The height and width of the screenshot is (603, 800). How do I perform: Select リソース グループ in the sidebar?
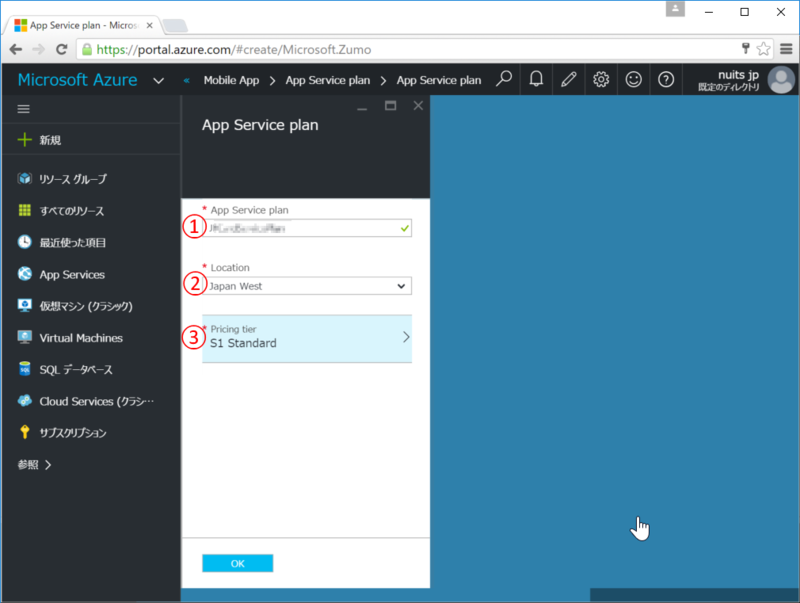(73, 179)
